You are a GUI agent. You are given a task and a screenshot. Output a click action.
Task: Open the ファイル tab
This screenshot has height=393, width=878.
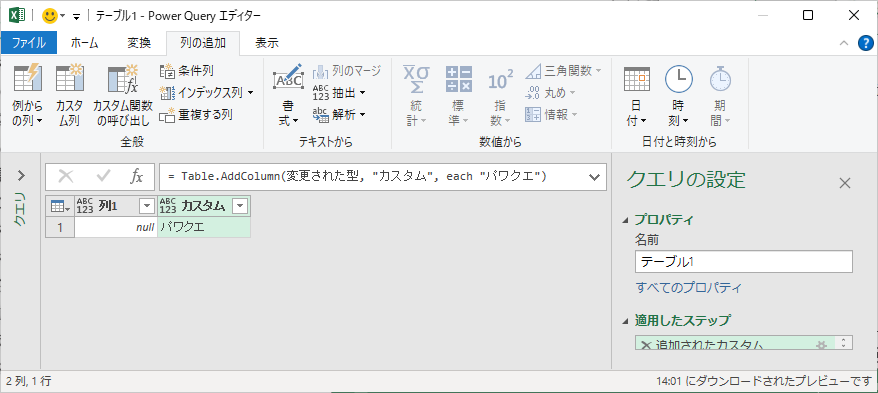coord(28,43)
